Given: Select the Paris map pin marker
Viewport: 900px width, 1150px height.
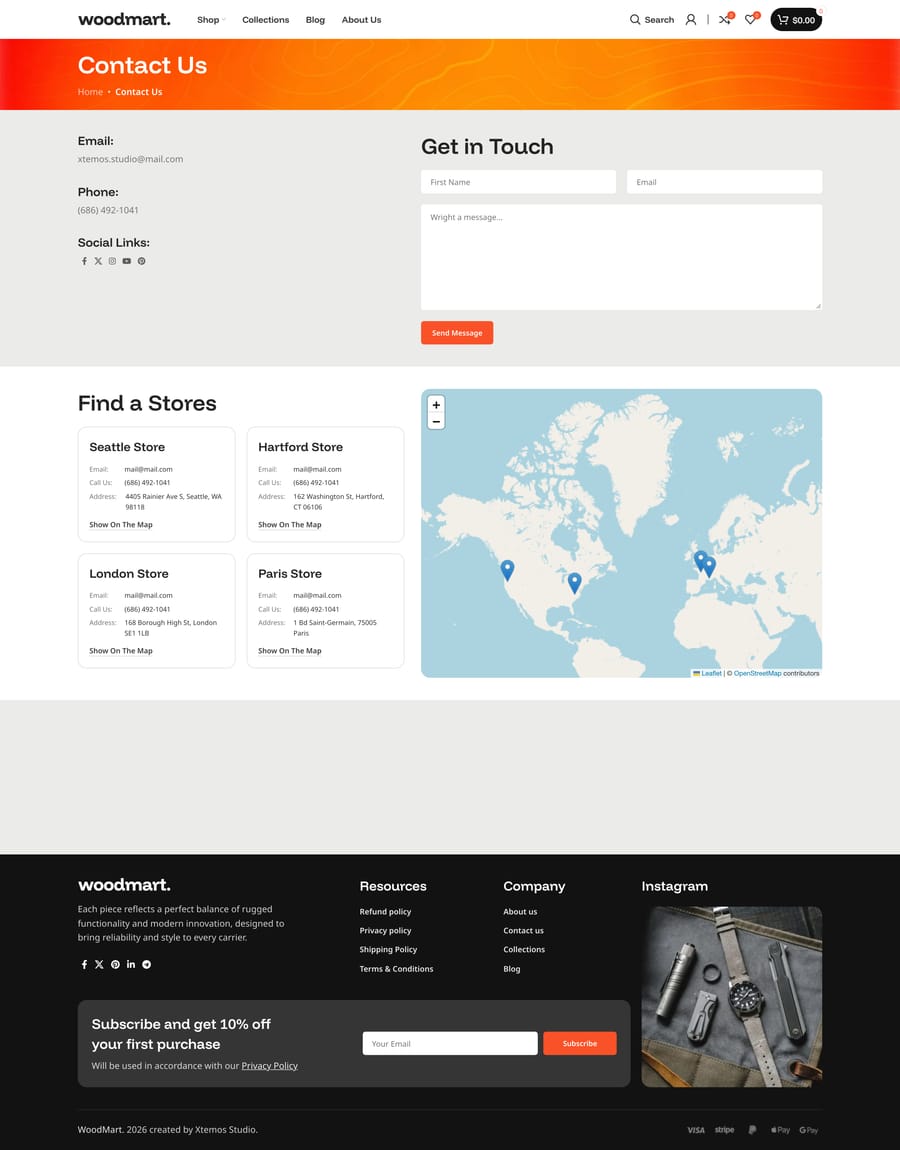Looking at the screenshot, I should tap(709, 567).
